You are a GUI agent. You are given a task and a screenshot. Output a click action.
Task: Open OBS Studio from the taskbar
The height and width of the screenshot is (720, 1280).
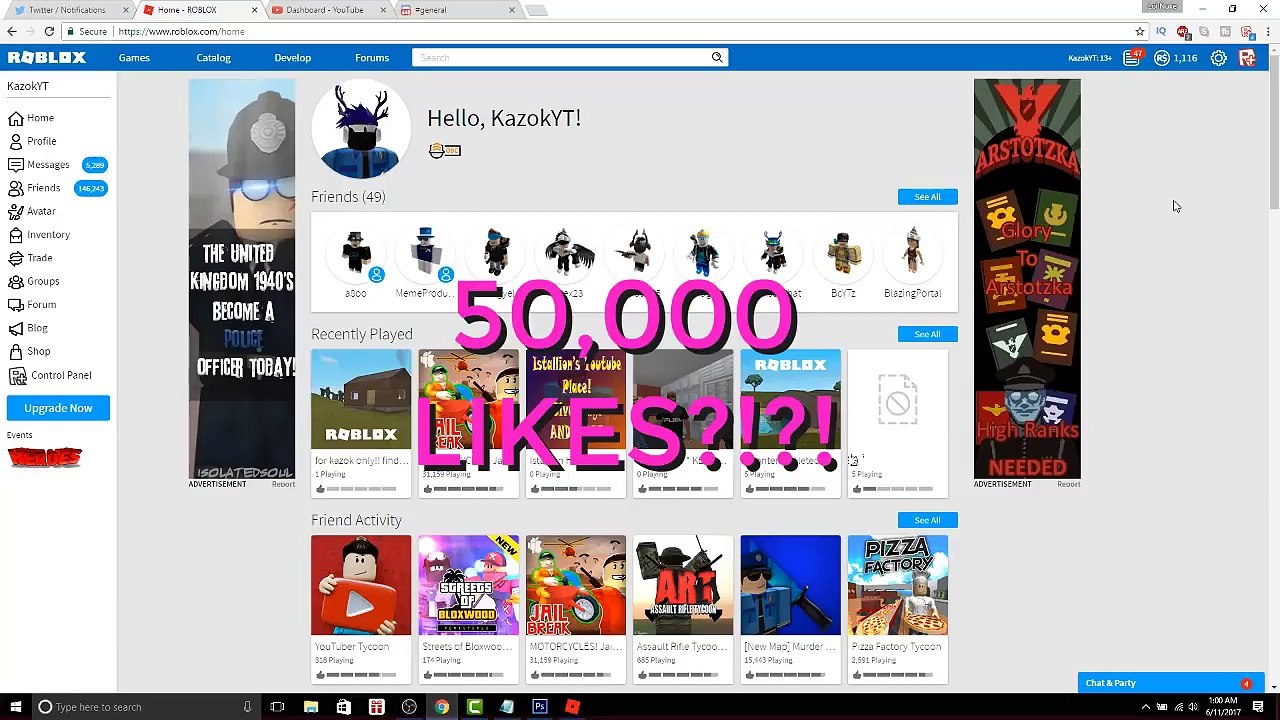(409, 707)
